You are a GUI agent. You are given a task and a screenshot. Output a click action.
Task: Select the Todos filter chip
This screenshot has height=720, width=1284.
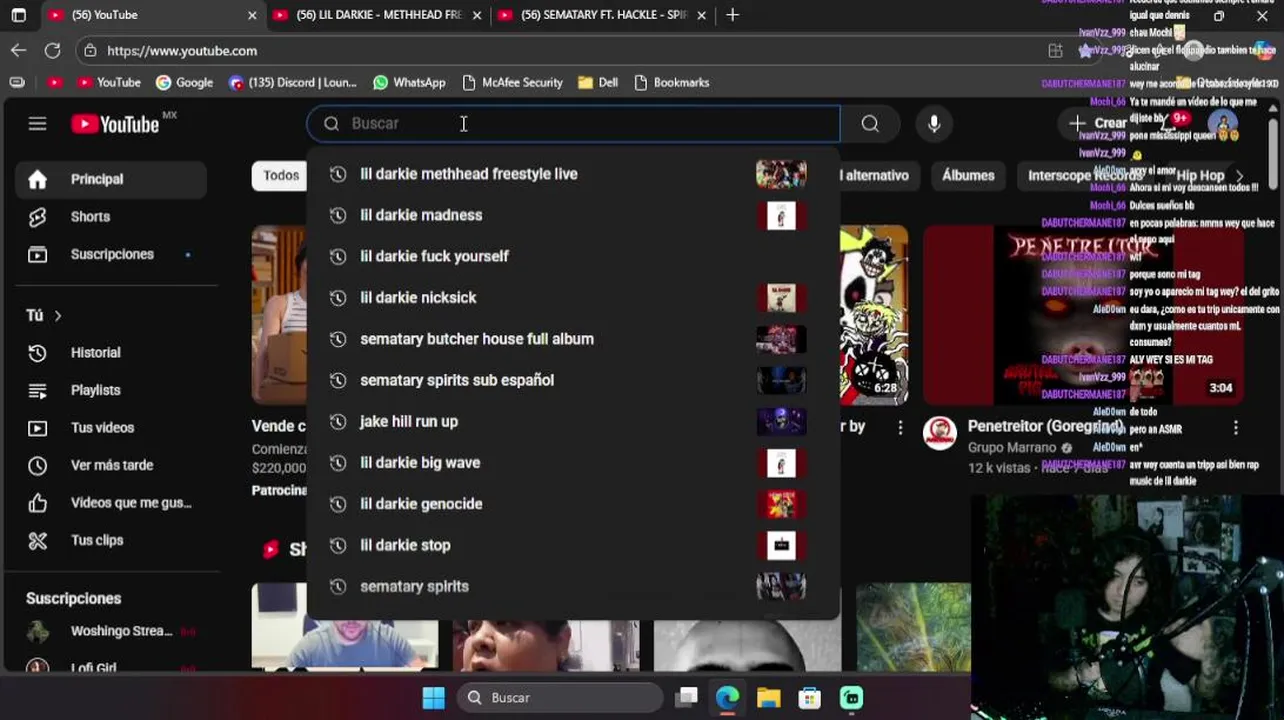coord(281,175)
